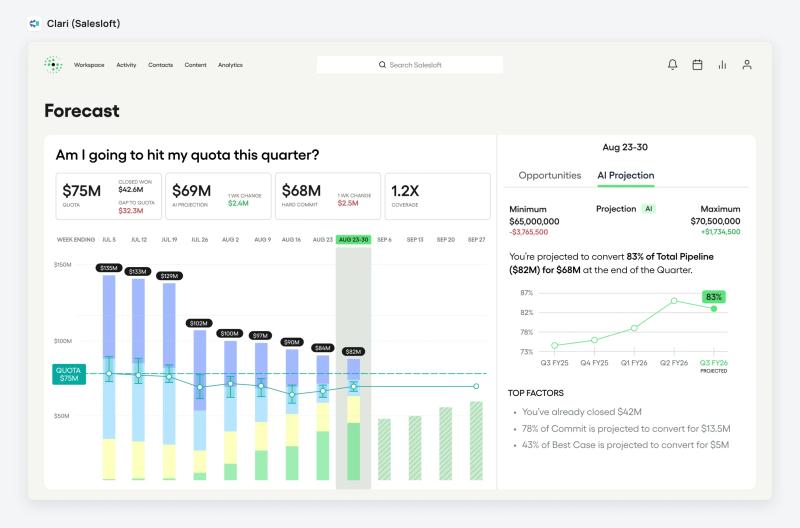Click the Aug 23-30 panel heading
The image size is (800, 528).
(x=625, y=147)
